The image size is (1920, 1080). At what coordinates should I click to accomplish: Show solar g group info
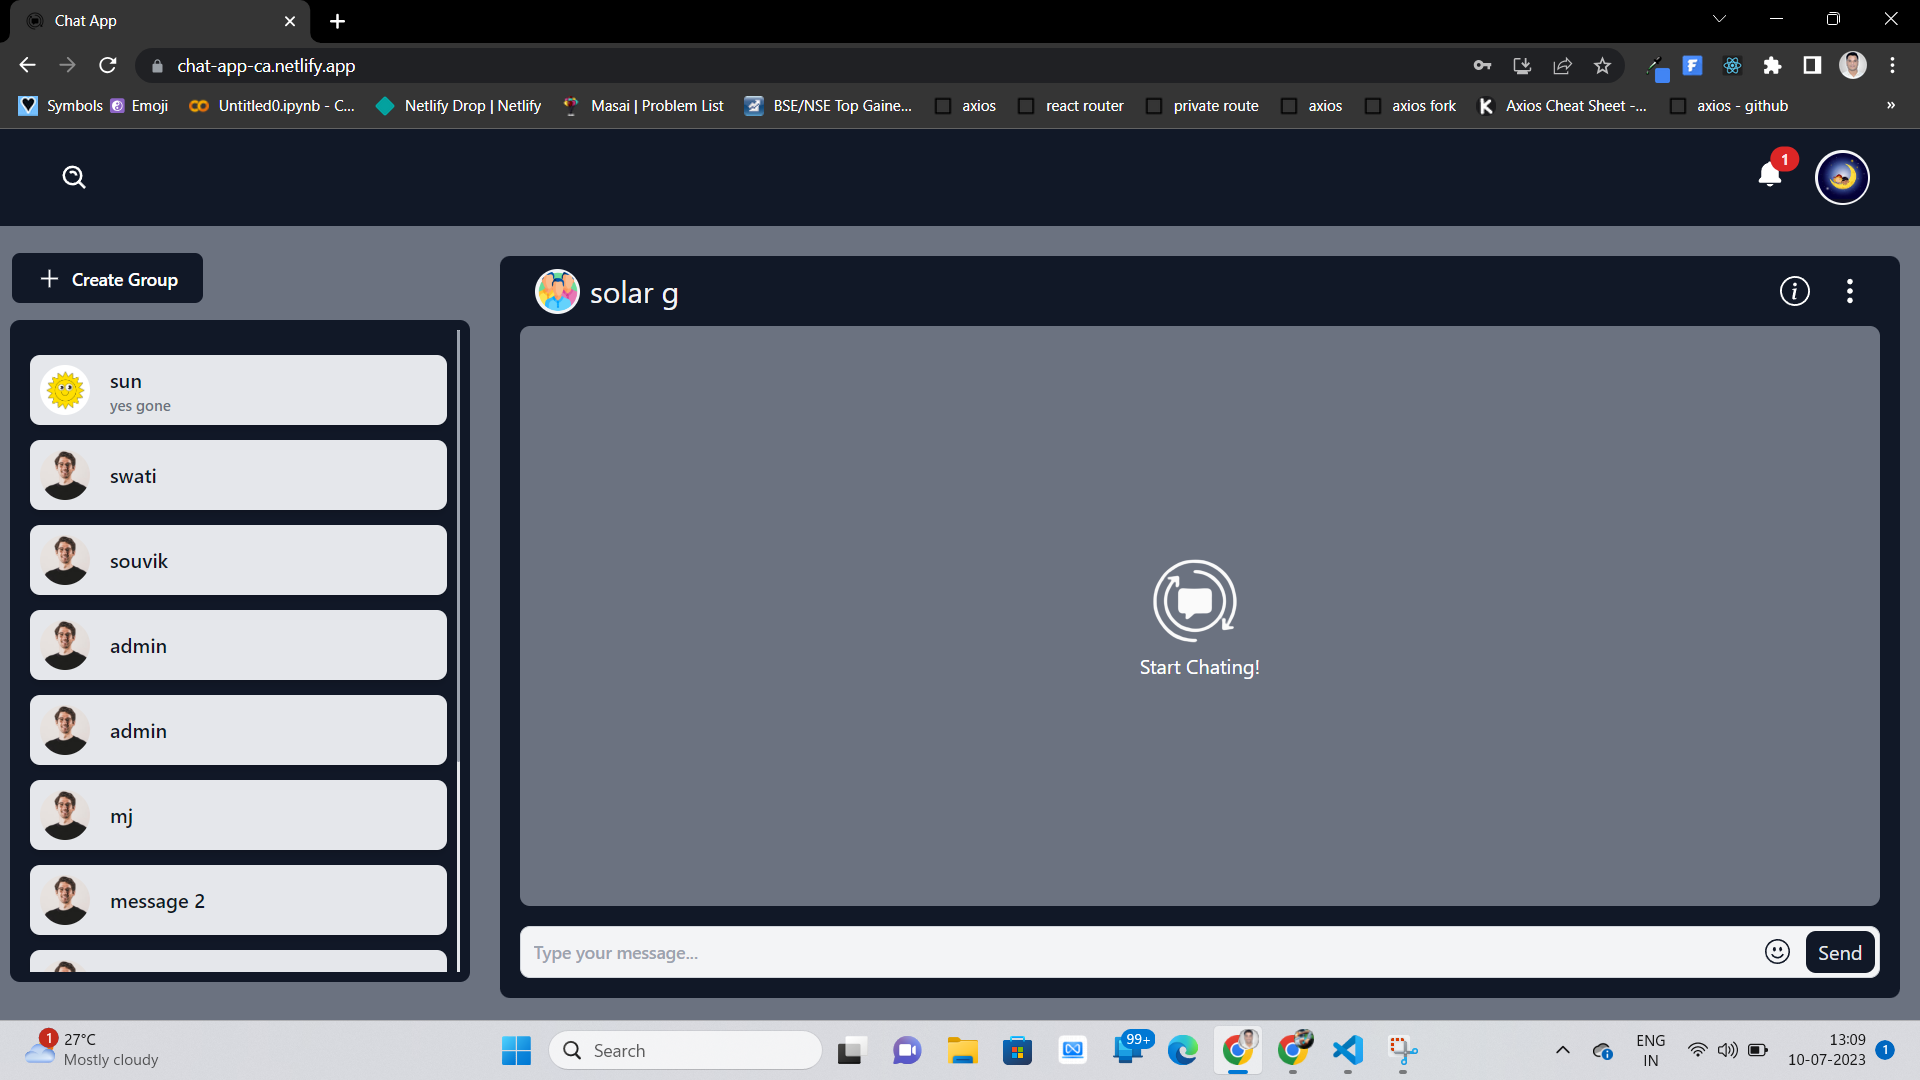click(x=1794, y=291)
